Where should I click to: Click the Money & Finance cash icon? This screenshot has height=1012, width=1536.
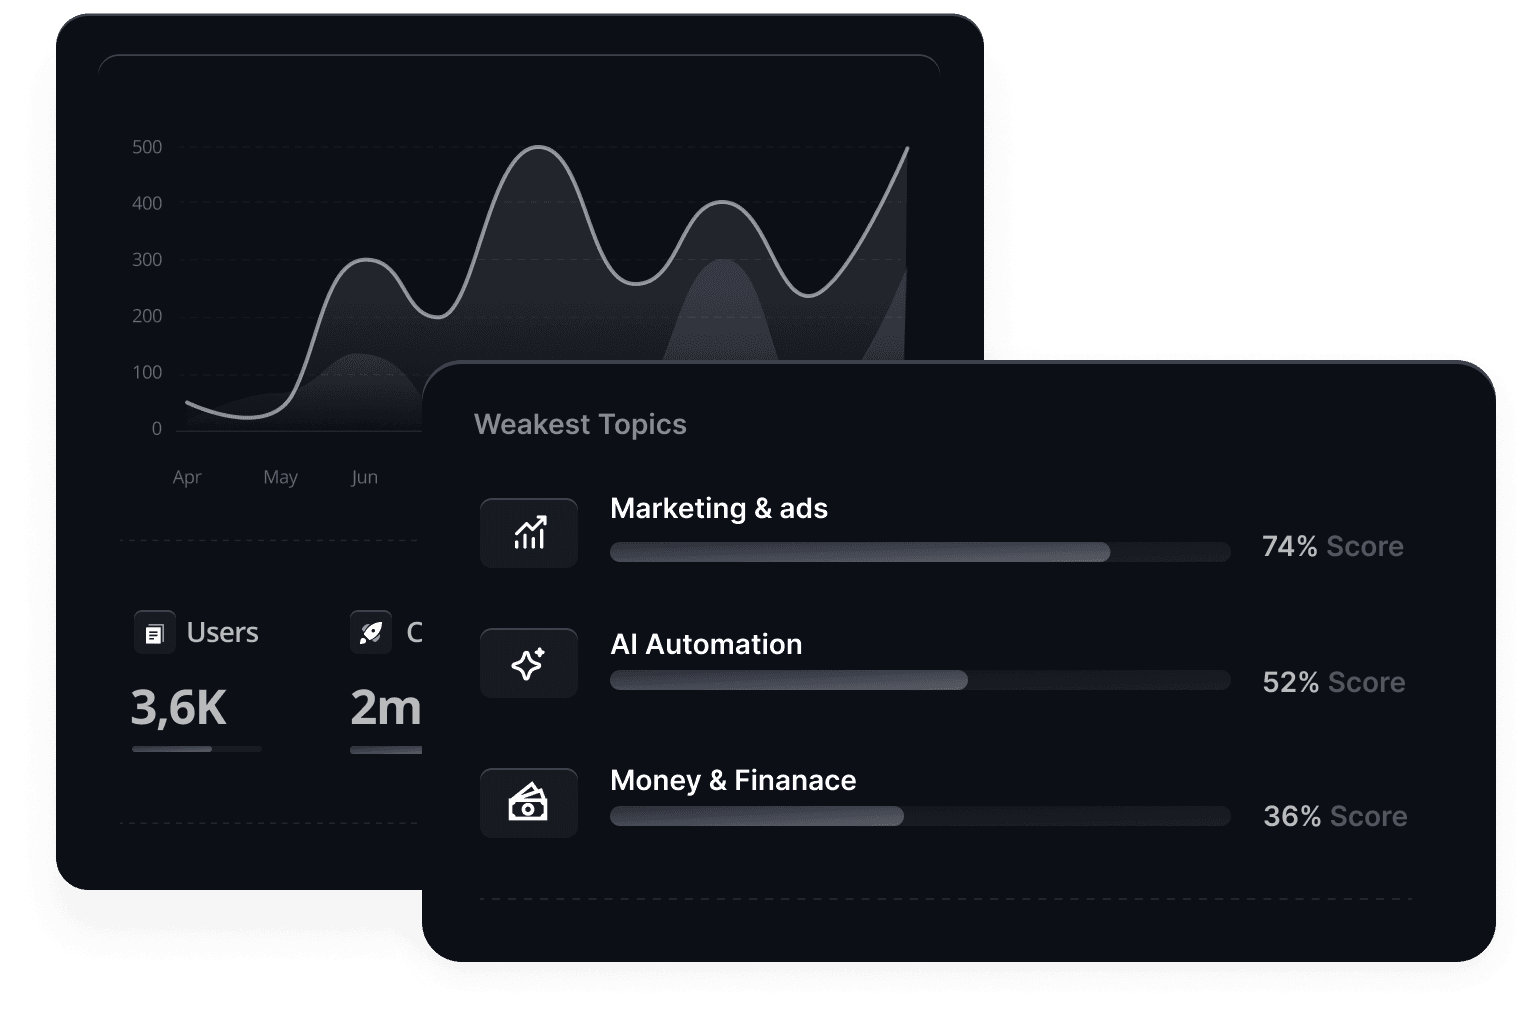[529, 802]
